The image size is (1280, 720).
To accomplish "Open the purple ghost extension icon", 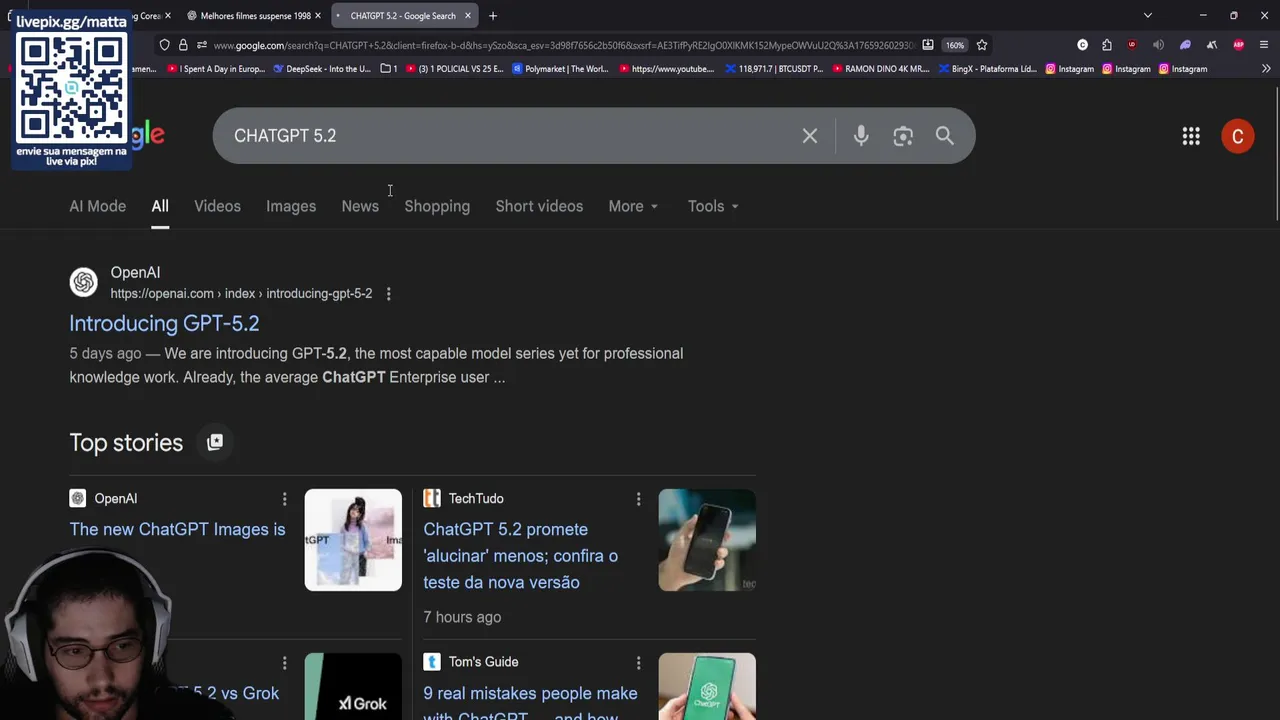I will coord(1185,45).
